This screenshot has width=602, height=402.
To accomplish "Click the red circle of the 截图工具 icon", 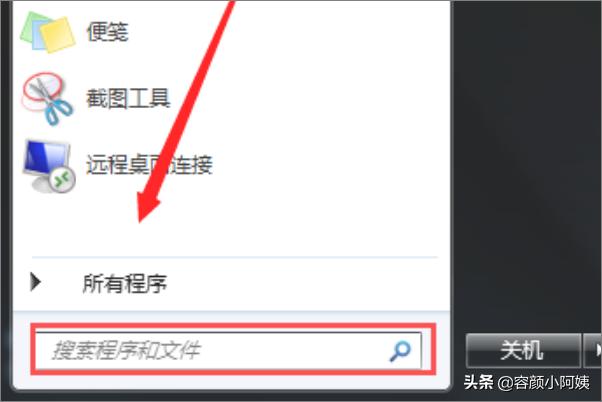I will point(42,88).
